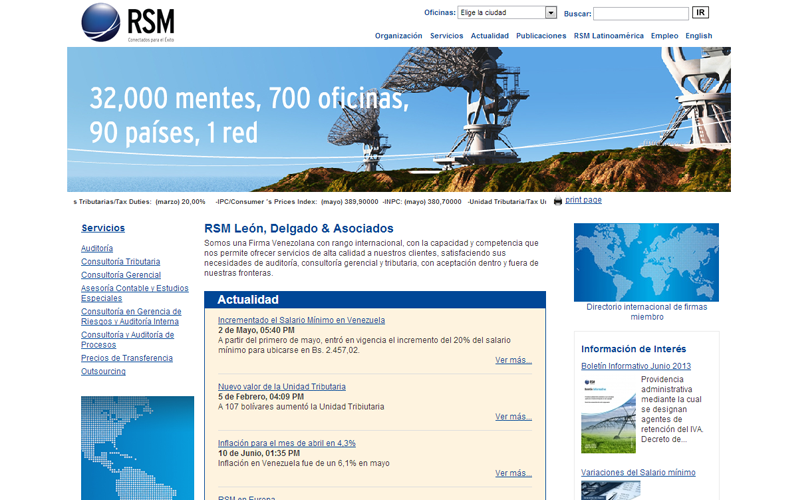Open the Outsourcing service link
Viewport: 800px width, 500px height.
[x=103, y=371]
